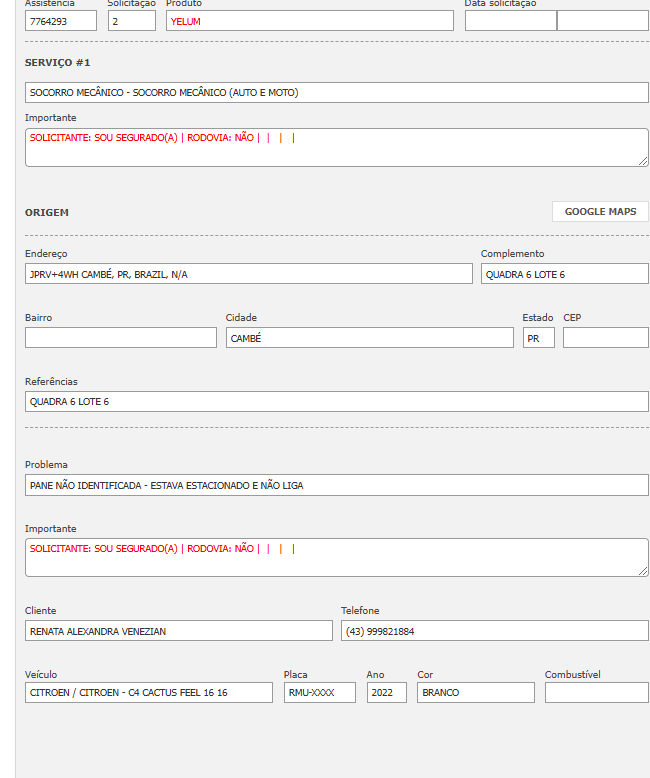Click the Cidade field showing CAMBÉ
Viewport: 650px width, 778px height.
click(370, 337)
